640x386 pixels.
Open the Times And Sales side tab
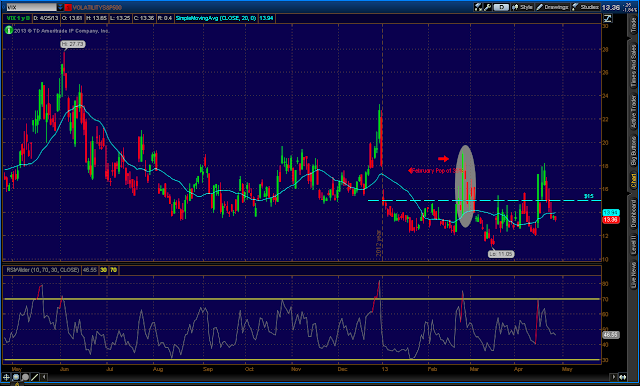(x=633, y=65)
